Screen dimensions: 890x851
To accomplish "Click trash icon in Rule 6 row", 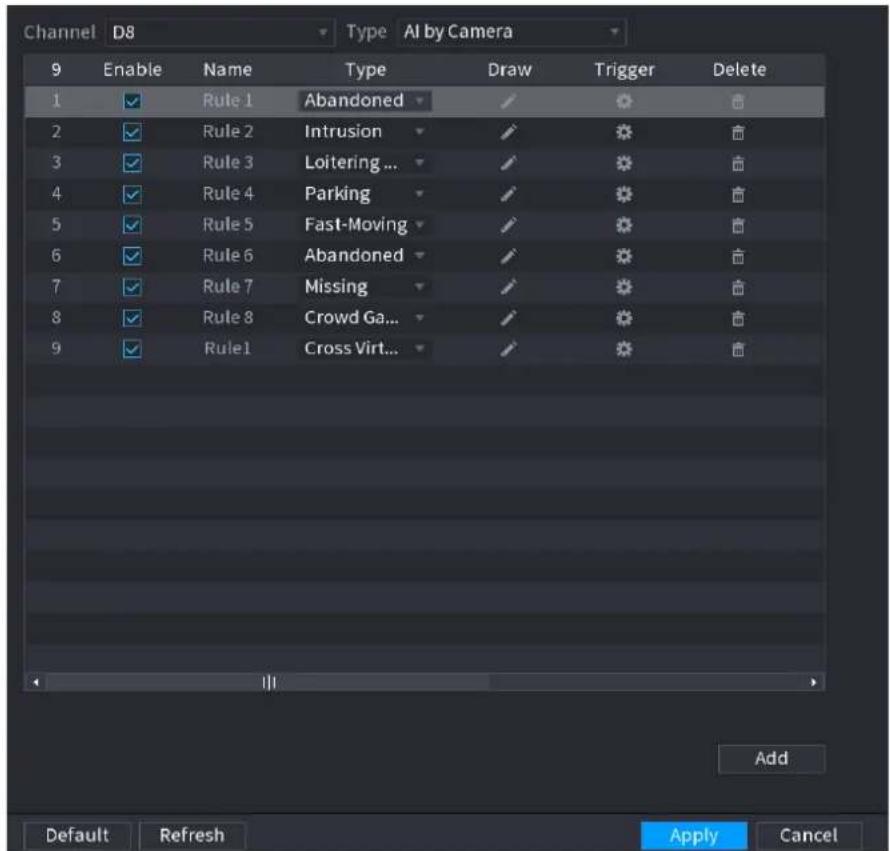I will [738, 257].
